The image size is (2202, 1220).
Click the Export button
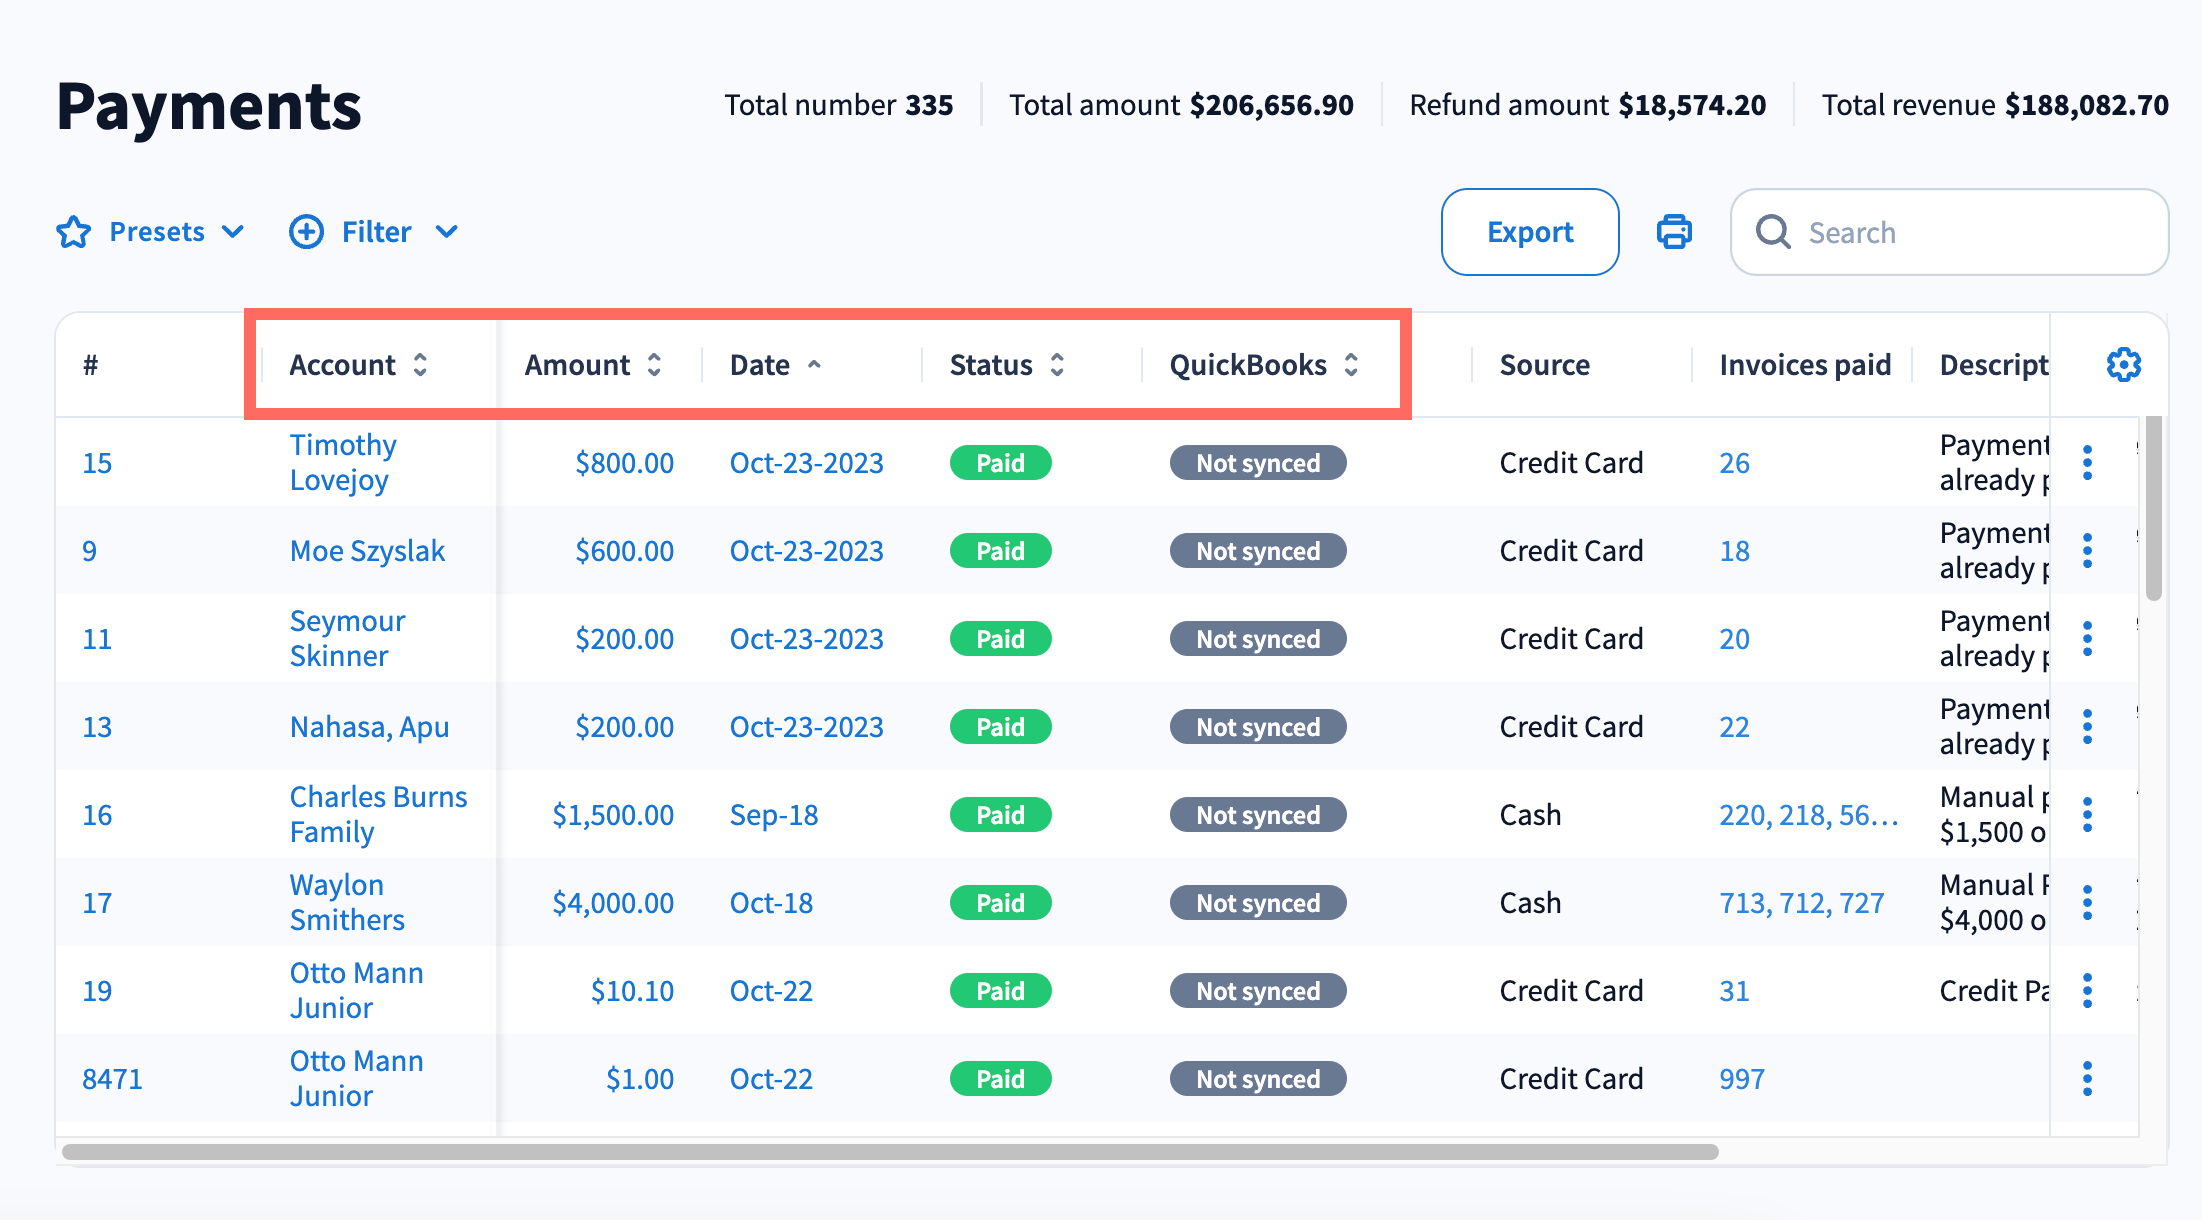pos(1529,232)
